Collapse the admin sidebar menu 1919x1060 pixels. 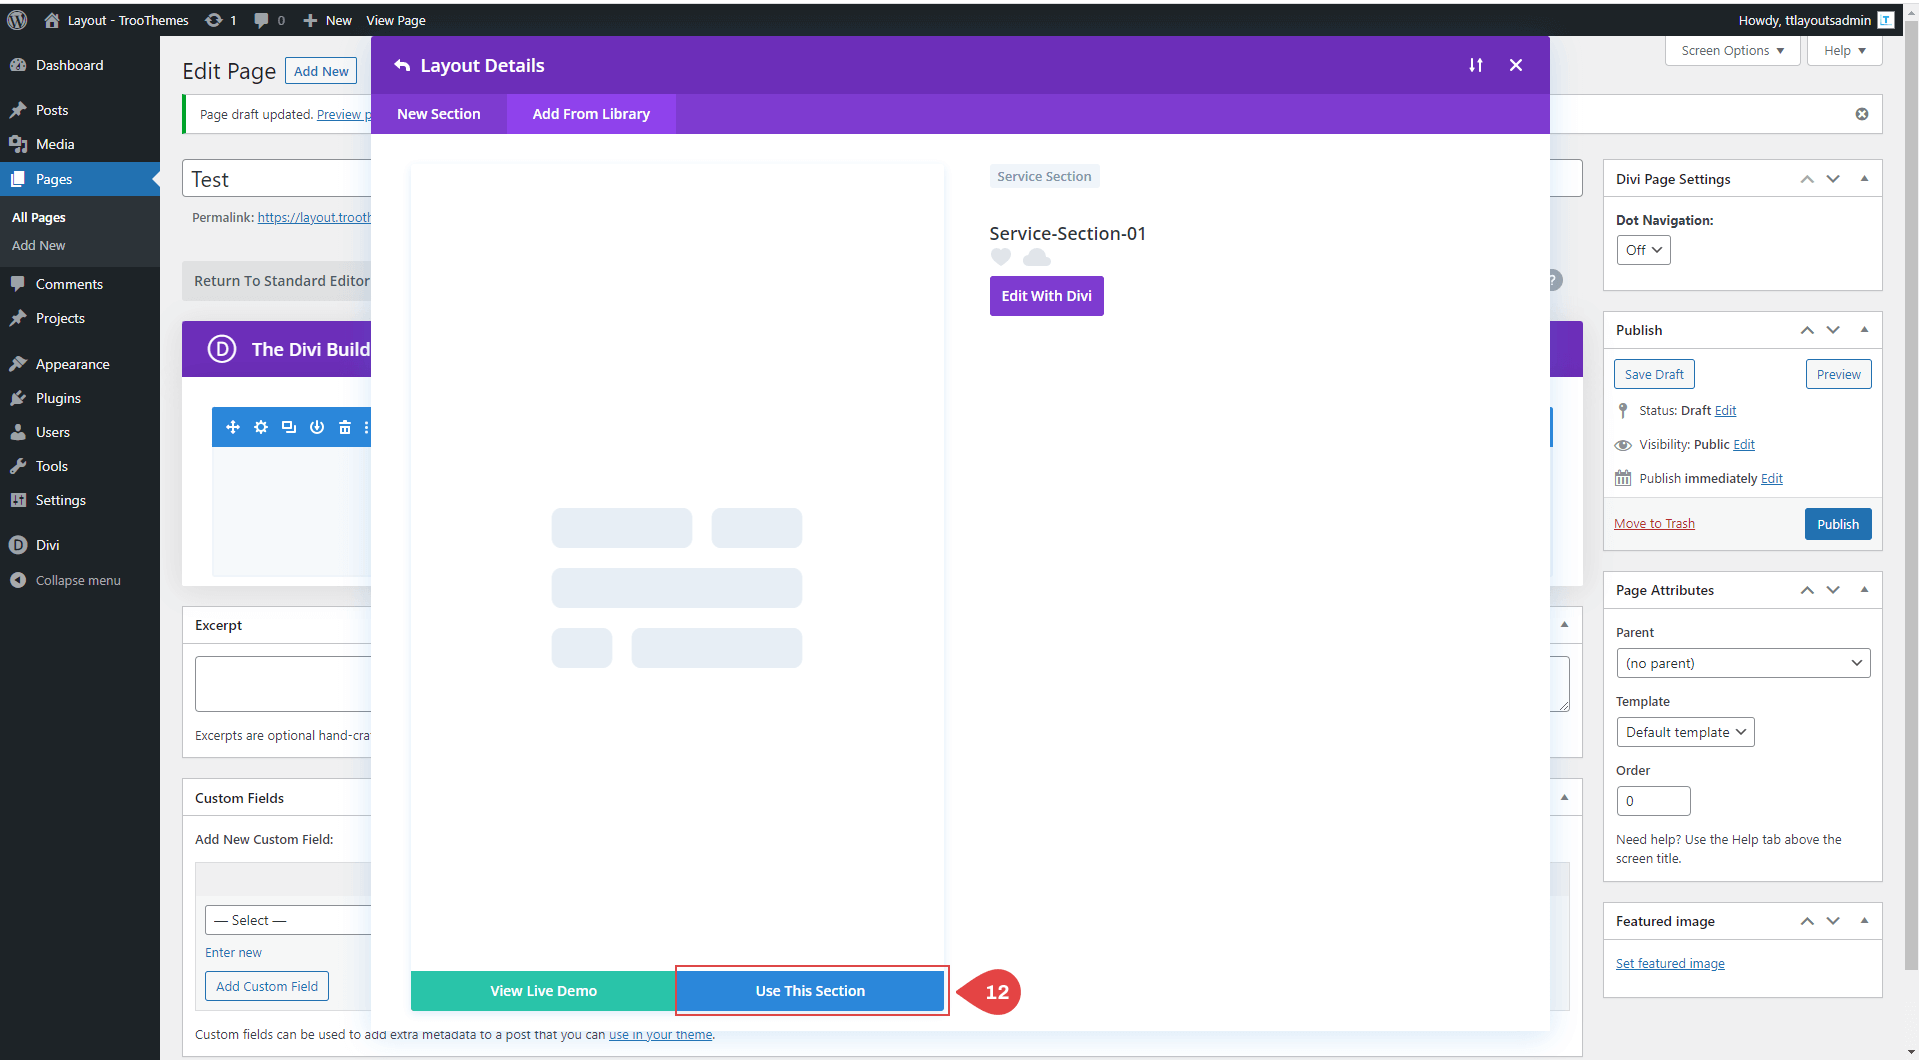80,580
